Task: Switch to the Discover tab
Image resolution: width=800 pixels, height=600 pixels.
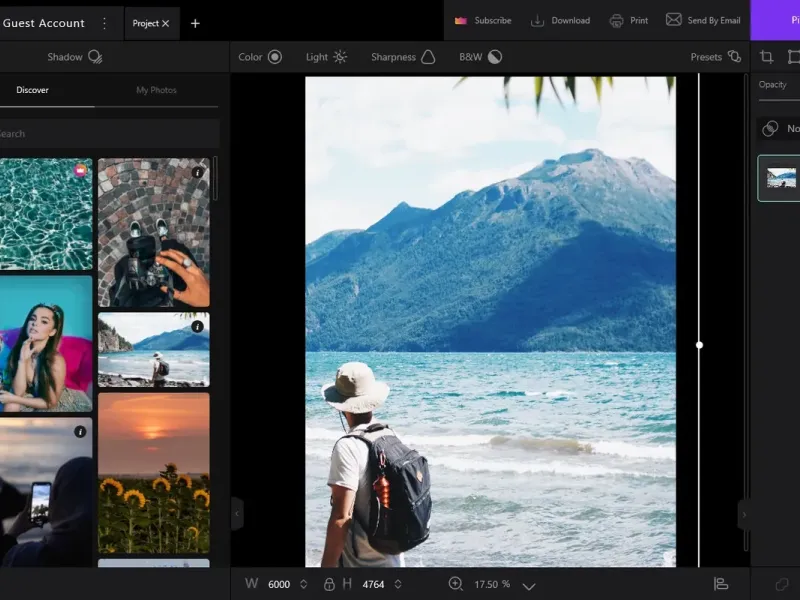Action: (32, 90)
